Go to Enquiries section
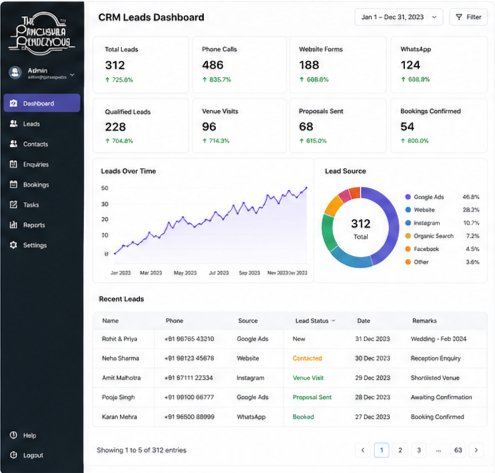Viewport: 495px width, 473px height. click(42, 164)
